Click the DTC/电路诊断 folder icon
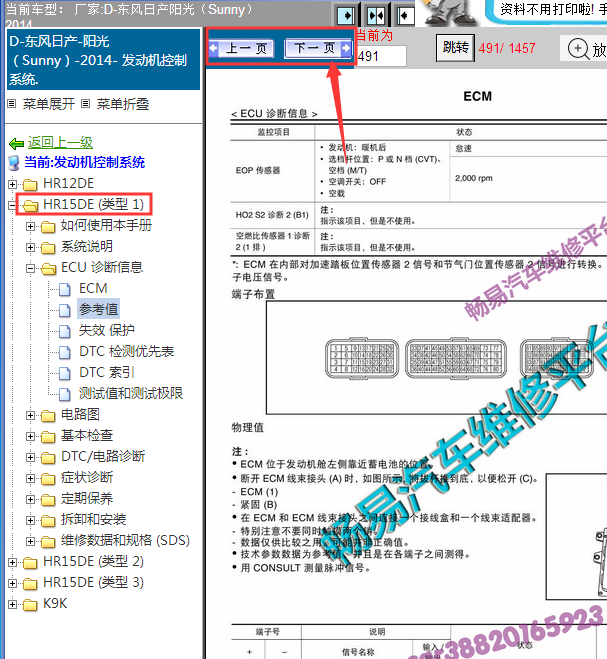This screenshot has width=607, height=659. point(48,458)
